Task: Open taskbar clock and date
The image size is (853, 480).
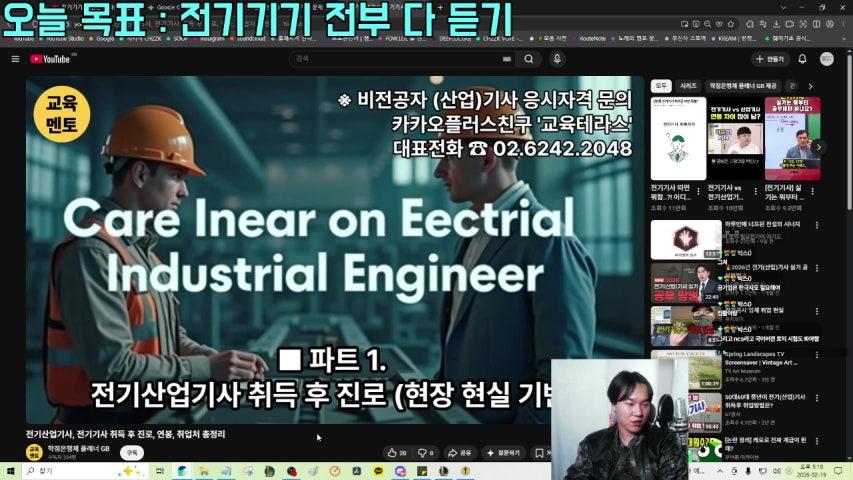Action: pos(811,471)
